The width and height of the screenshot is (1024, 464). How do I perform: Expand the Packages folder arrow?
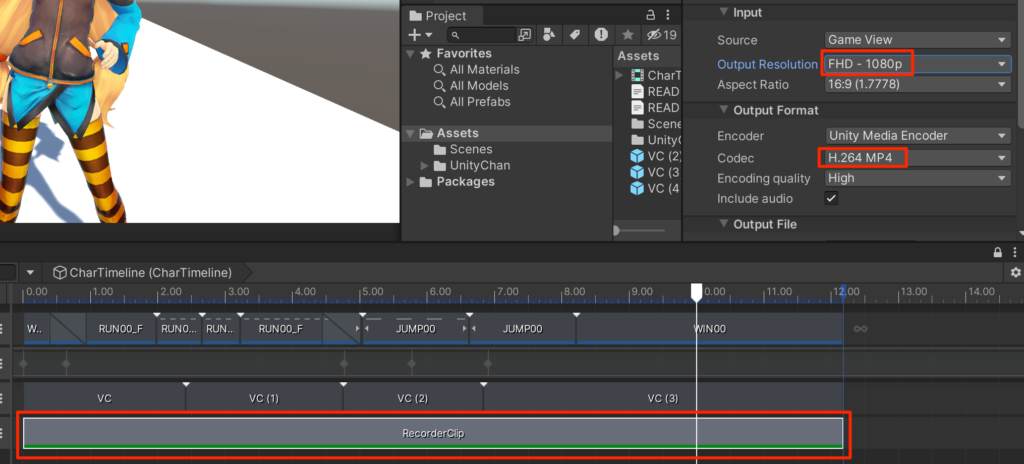[410, 182]
